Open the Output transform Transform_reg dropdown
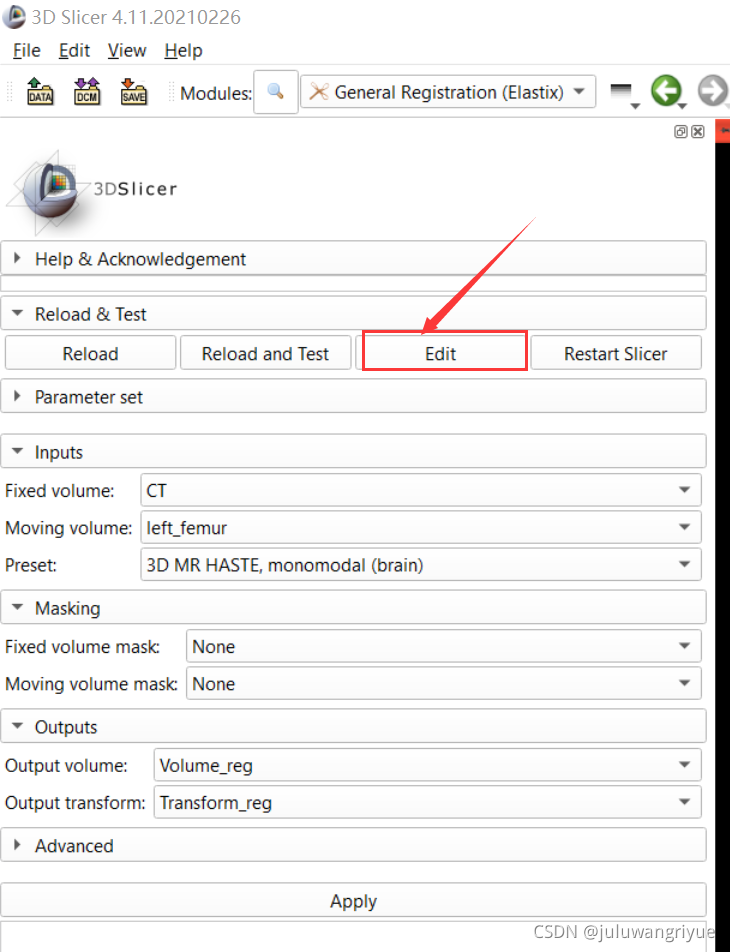Screen dimensions: 730x952 [x=428, y=803]
